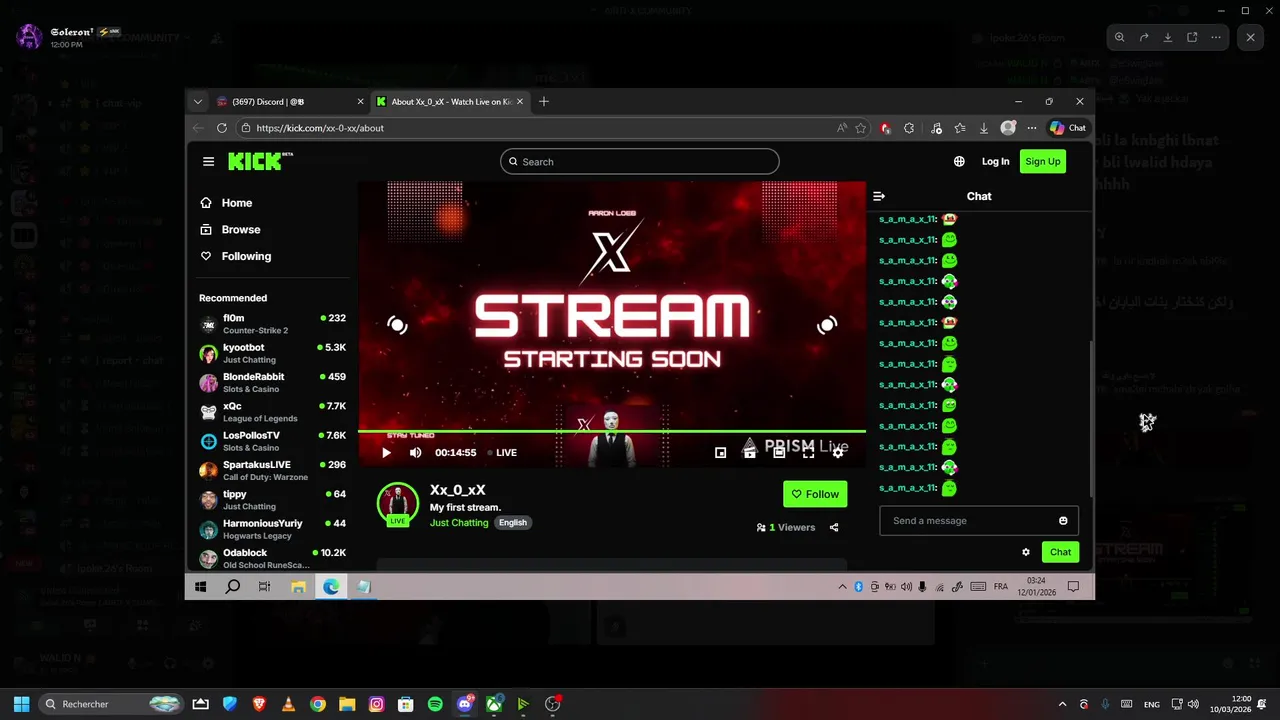Click Edge icon in inner screenshot taskbar
Viewport: 1280px width, 720px height.
tap(331, 587)
